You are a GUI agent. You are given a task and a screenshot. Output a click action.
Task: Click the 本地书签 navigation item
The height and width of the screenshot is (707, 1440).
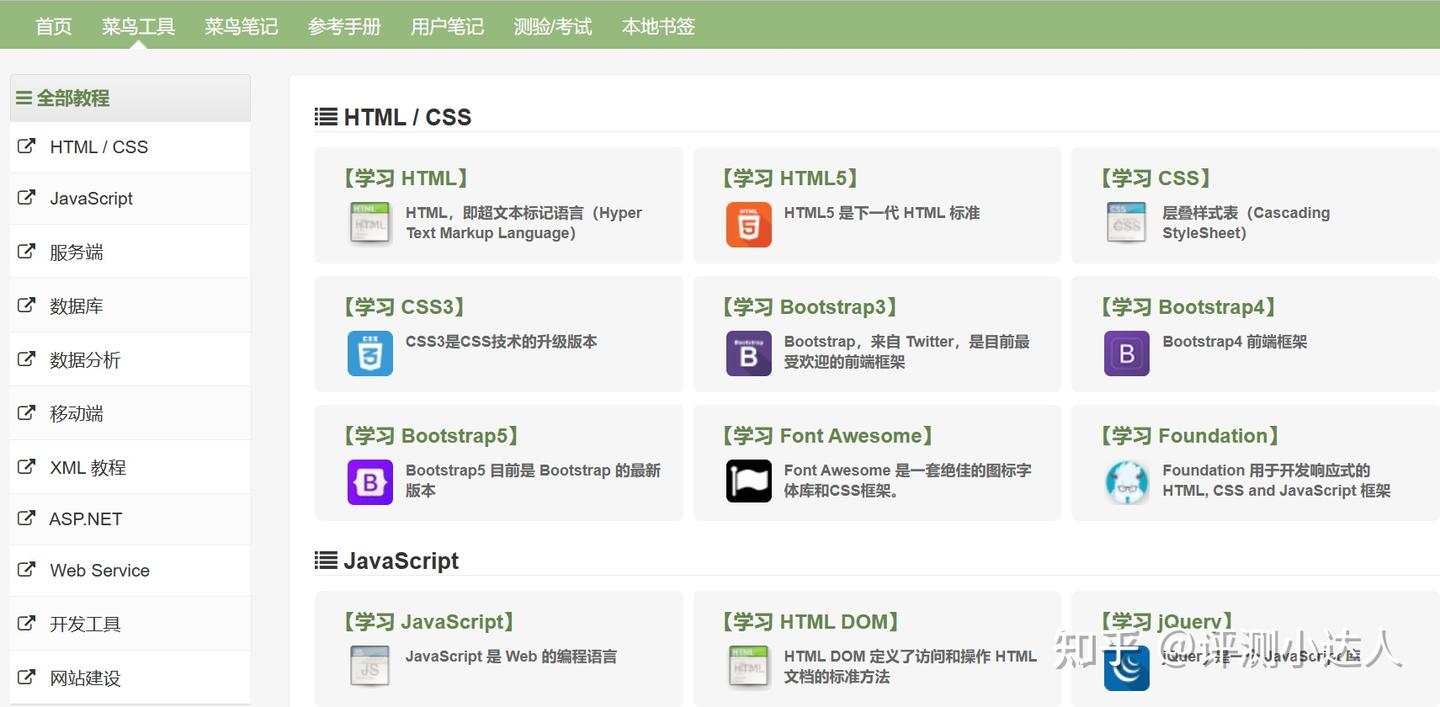(658, 26)
